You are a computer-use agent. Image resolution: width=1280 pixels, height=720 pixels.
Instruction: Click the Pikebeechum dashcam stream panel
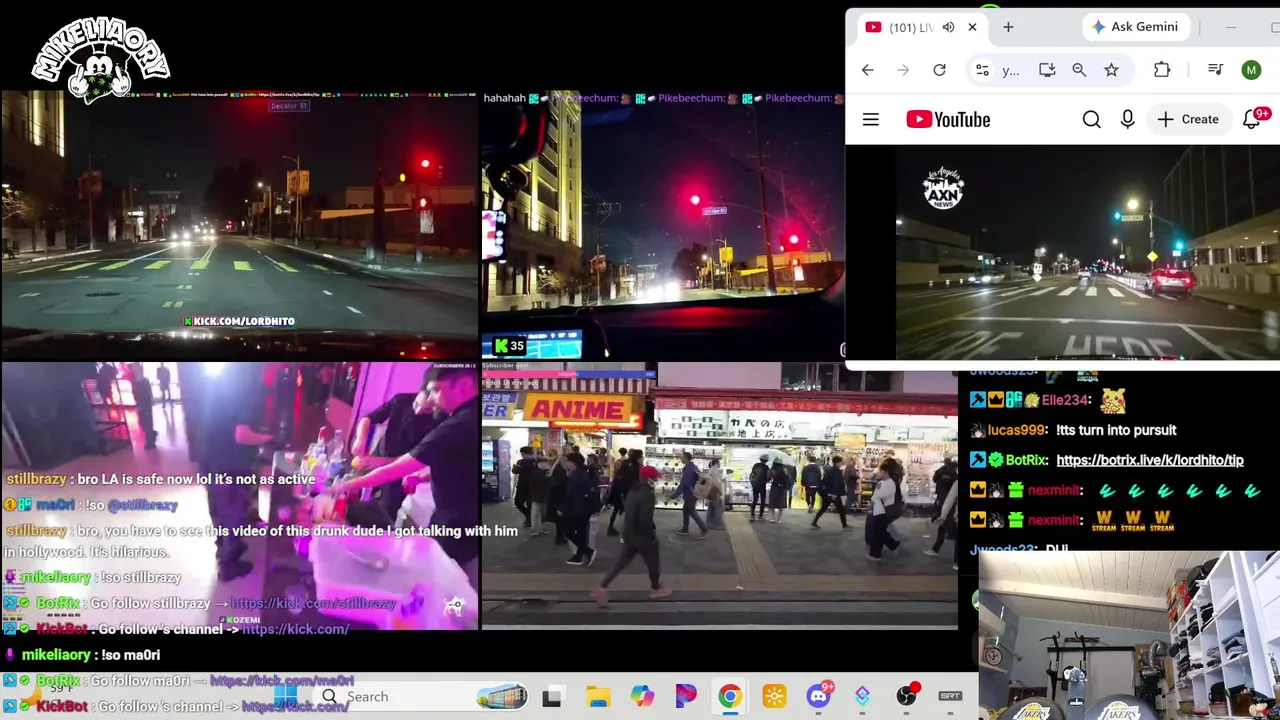(x=663, y=224)
